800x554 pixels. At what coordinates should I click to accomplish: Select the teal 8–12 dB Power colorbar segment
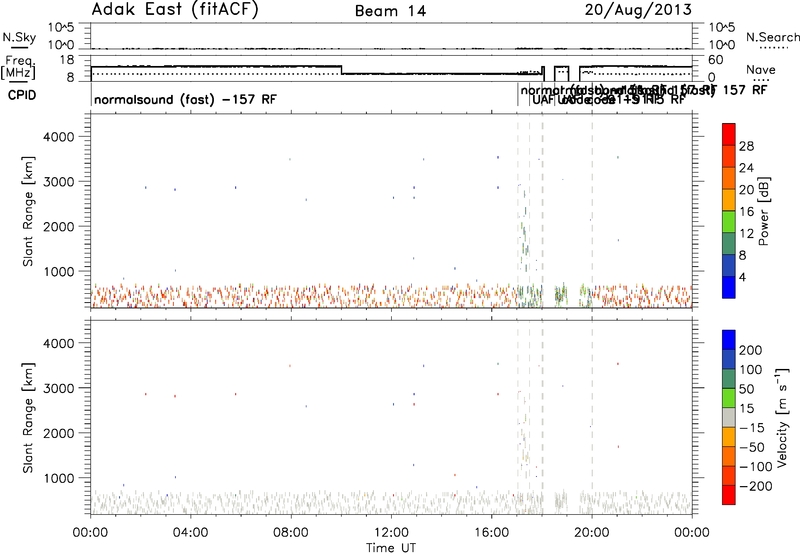729,243
